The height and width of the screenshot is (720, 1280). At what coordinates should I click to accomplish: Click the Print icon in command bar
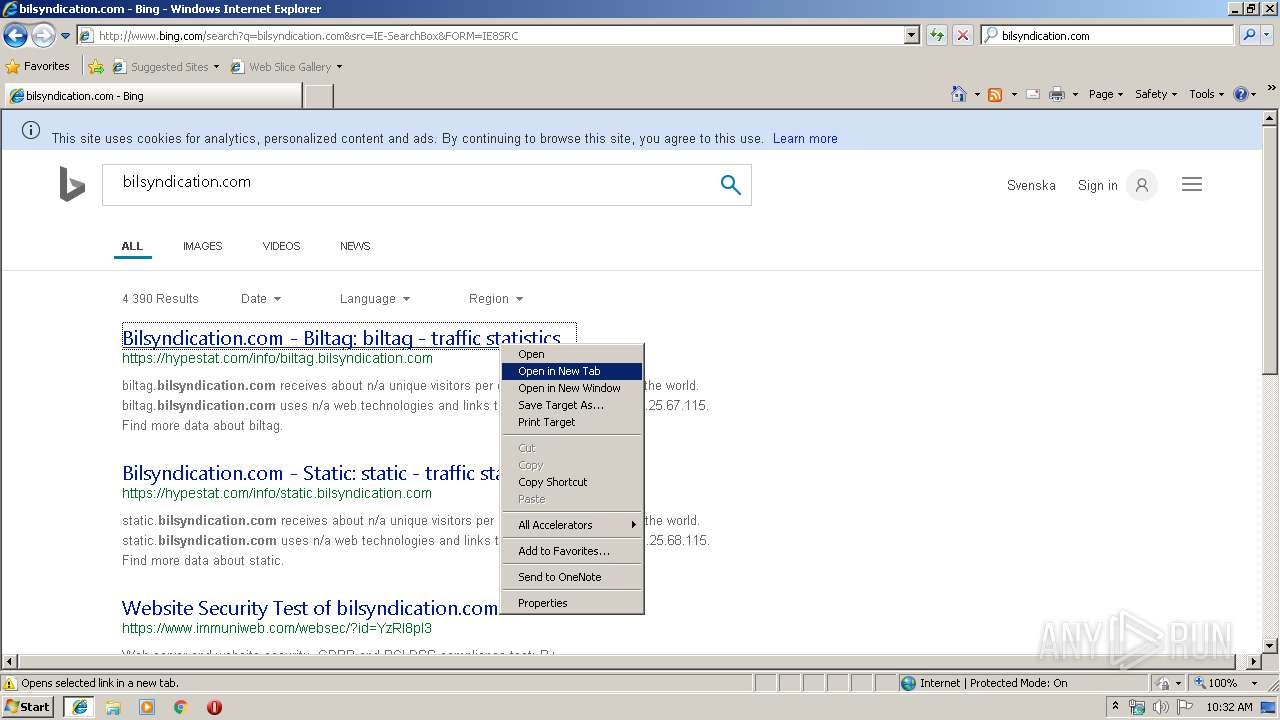(1057, 94)
